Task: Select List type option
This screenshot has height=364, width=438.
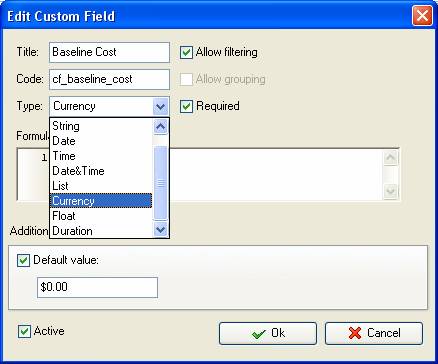Action: [x=101, y=186]
